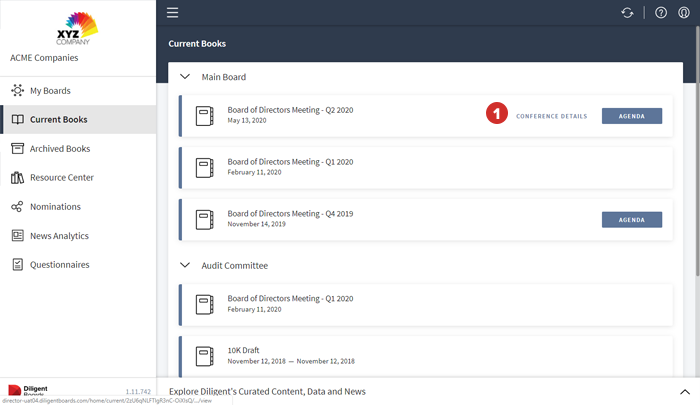The image size is (700, 405).
Task: Navigate to News Analytics
Action: pos(59,236)
